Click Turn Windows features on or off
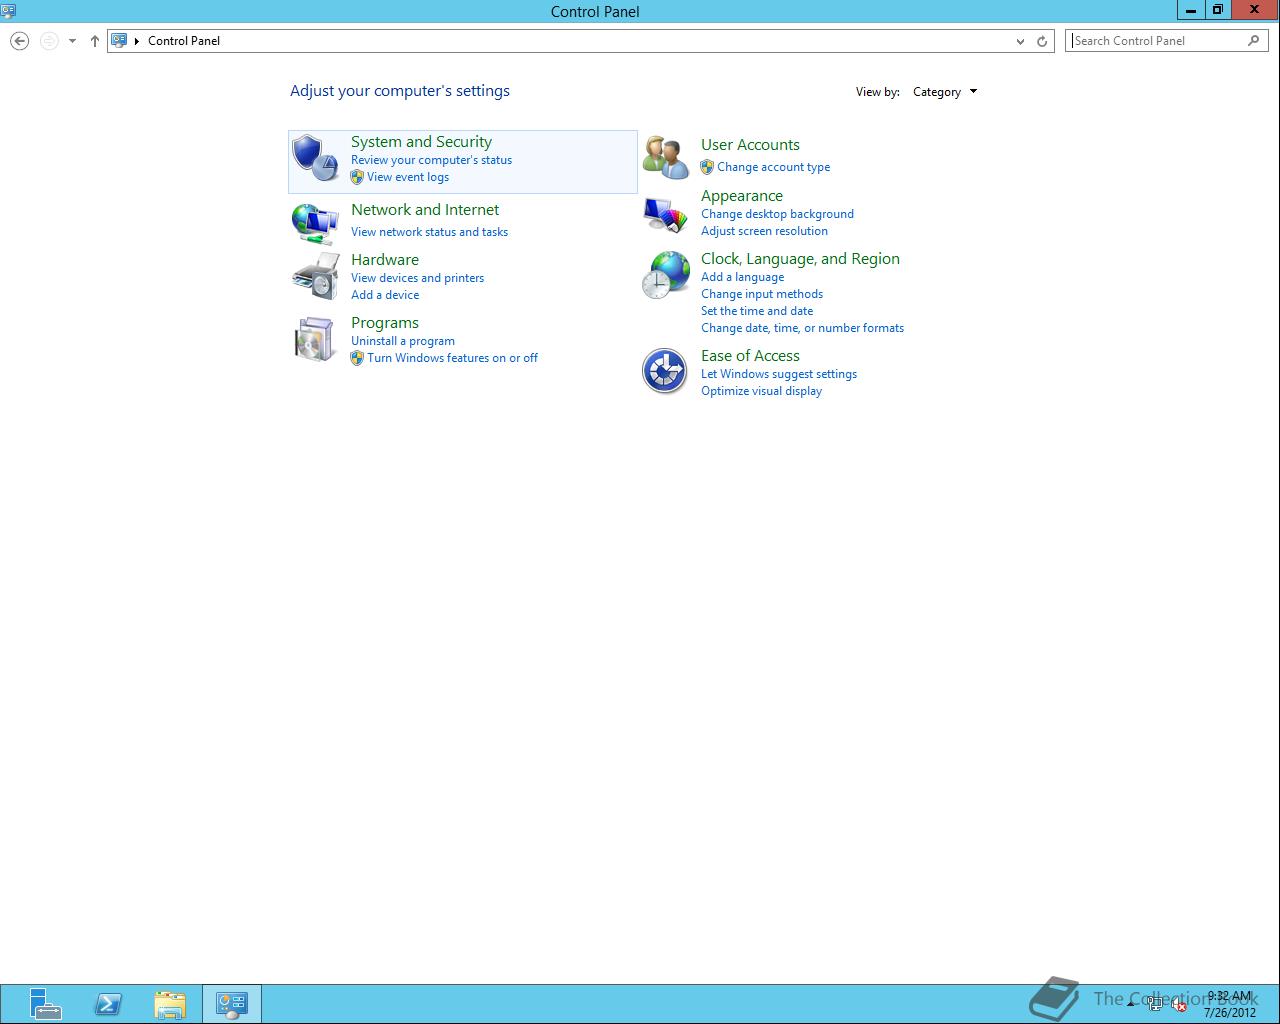 tap(452, 358)
